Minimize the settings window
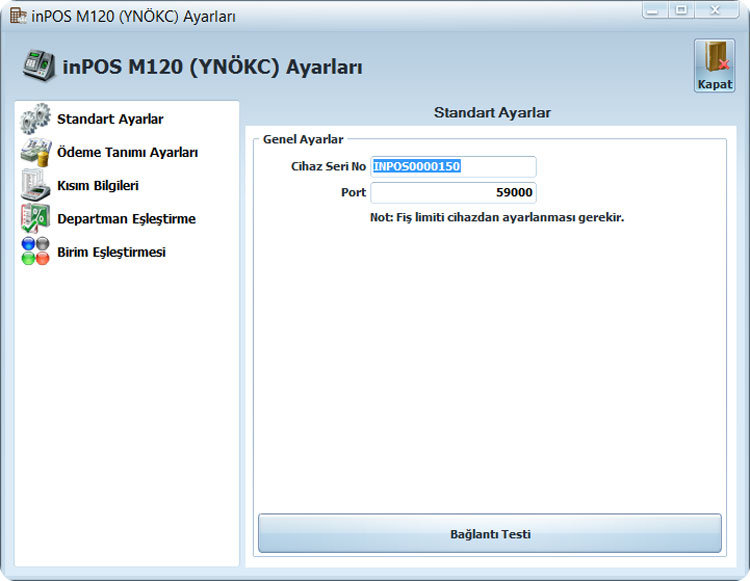 [x=654, y=11]
